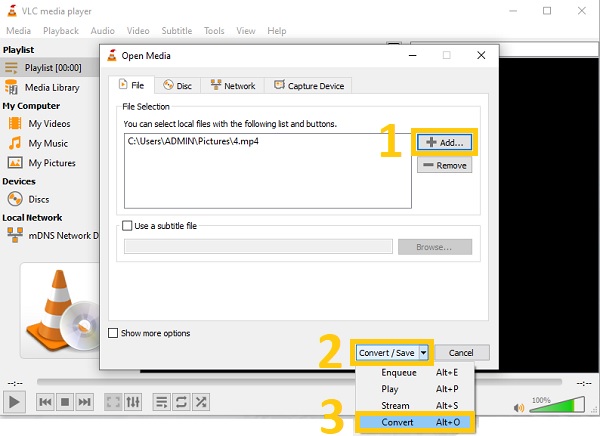Open the View menu

(x=246, y=31)
